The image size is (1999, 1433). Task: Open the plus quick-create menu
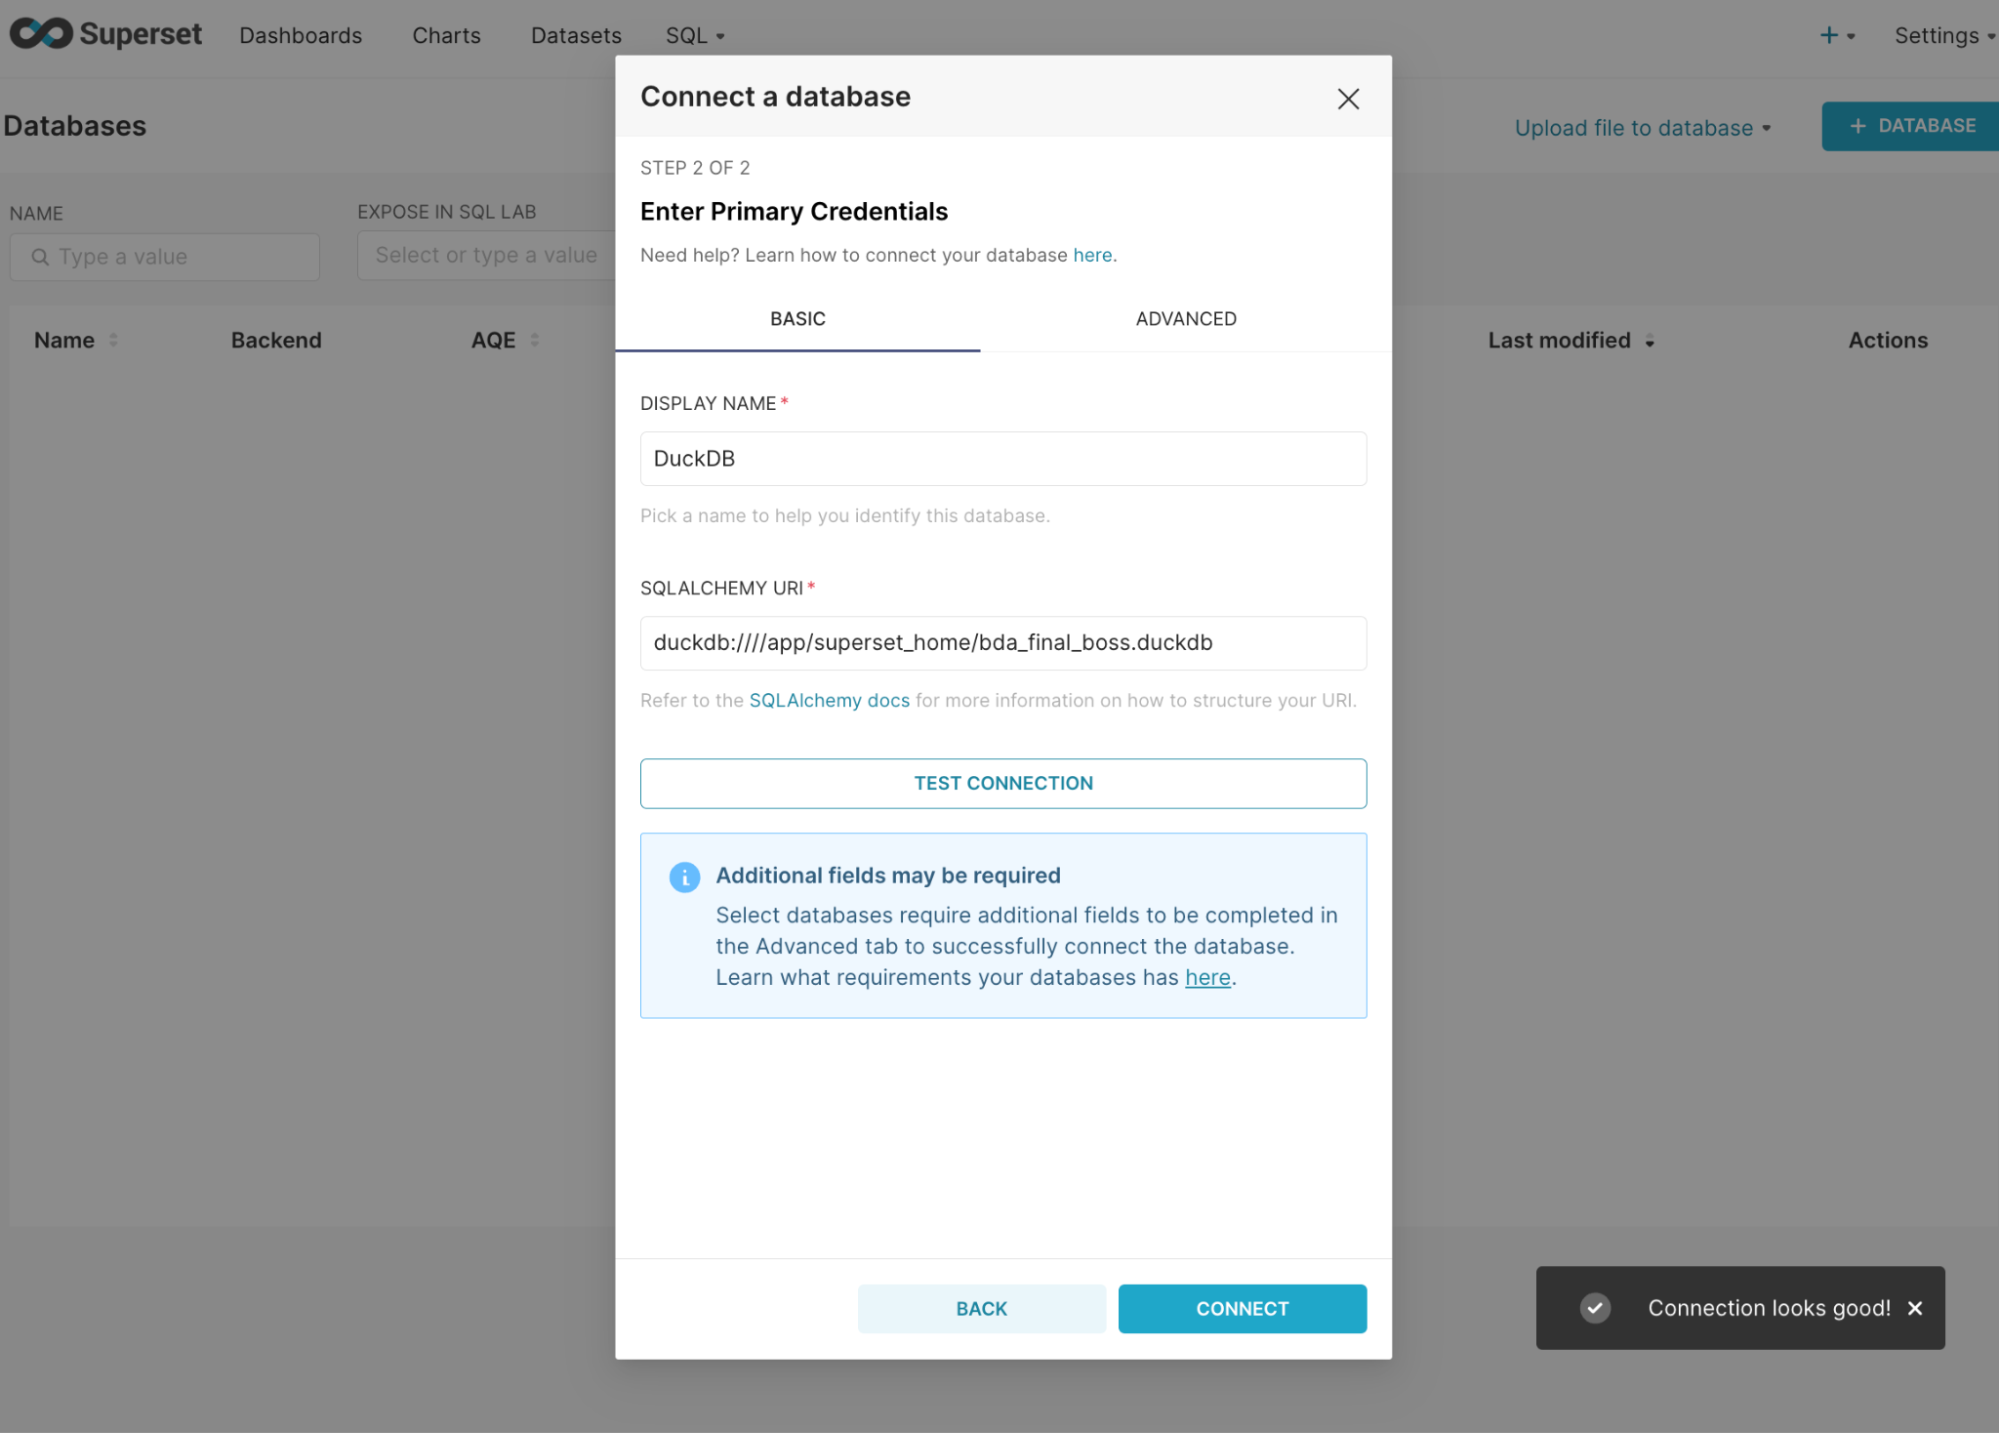1836,35
